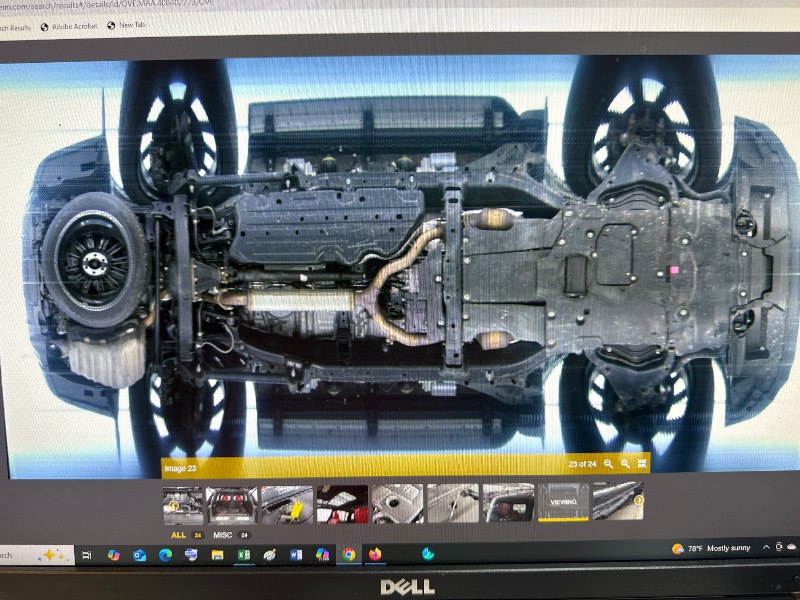Viewport: 800px width, 600px height.
Task: Open Excel from the taskbar
Action: pos(243,554)
